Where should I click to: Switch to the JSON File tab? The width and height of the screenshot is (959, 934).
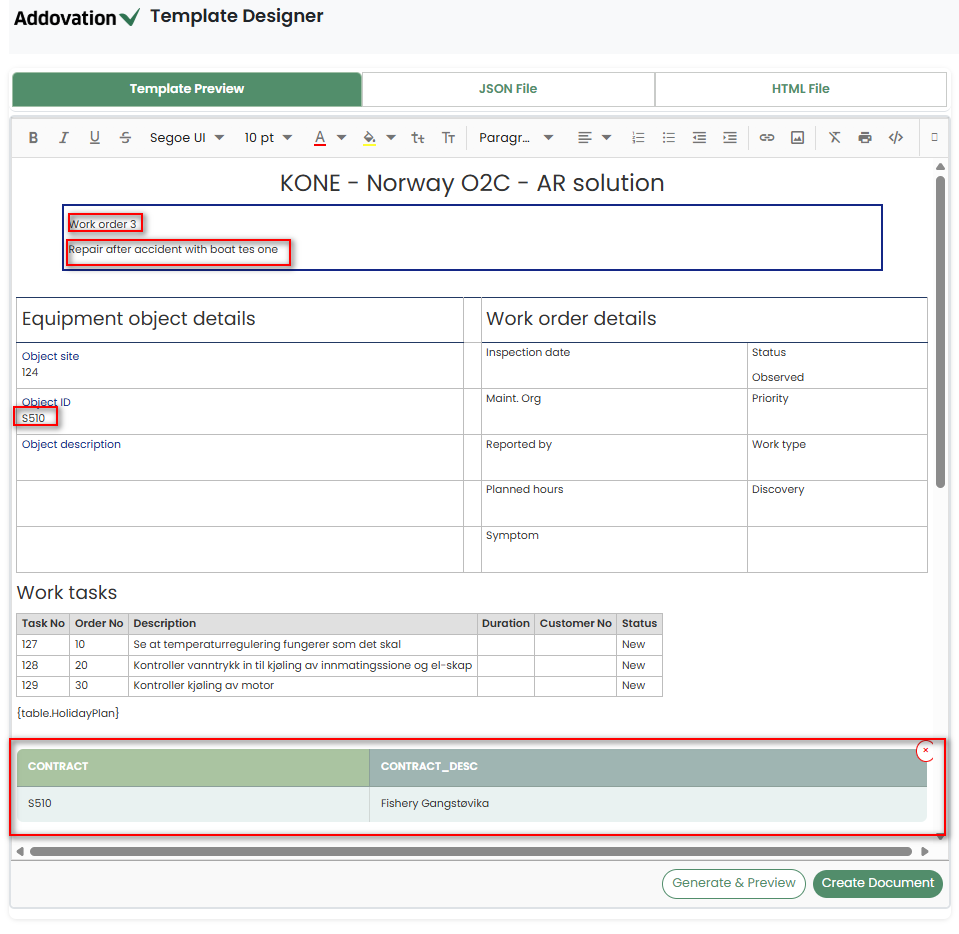coord(508,89)
